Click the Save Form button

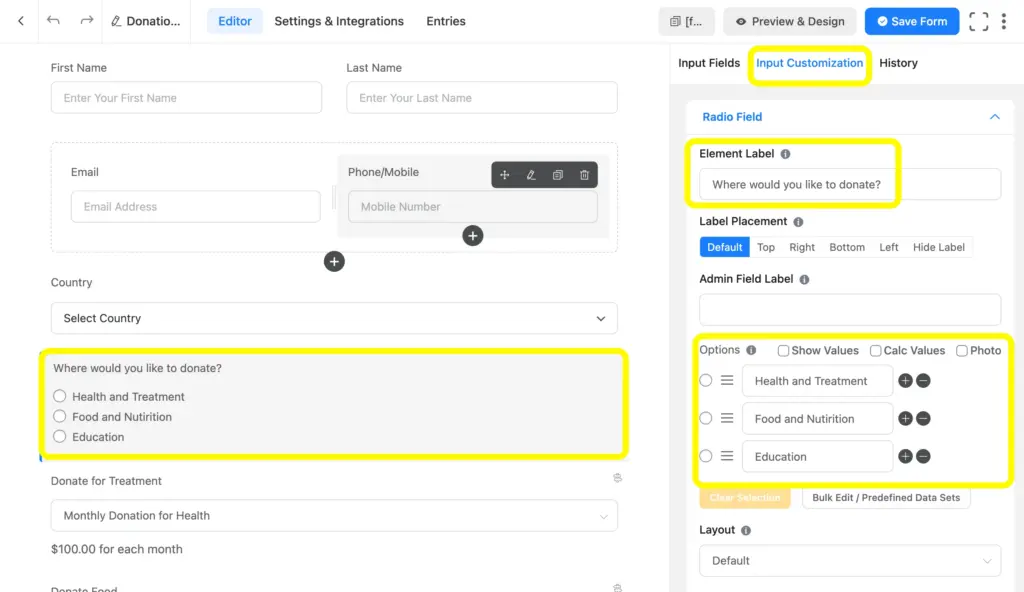click(911, 20)
